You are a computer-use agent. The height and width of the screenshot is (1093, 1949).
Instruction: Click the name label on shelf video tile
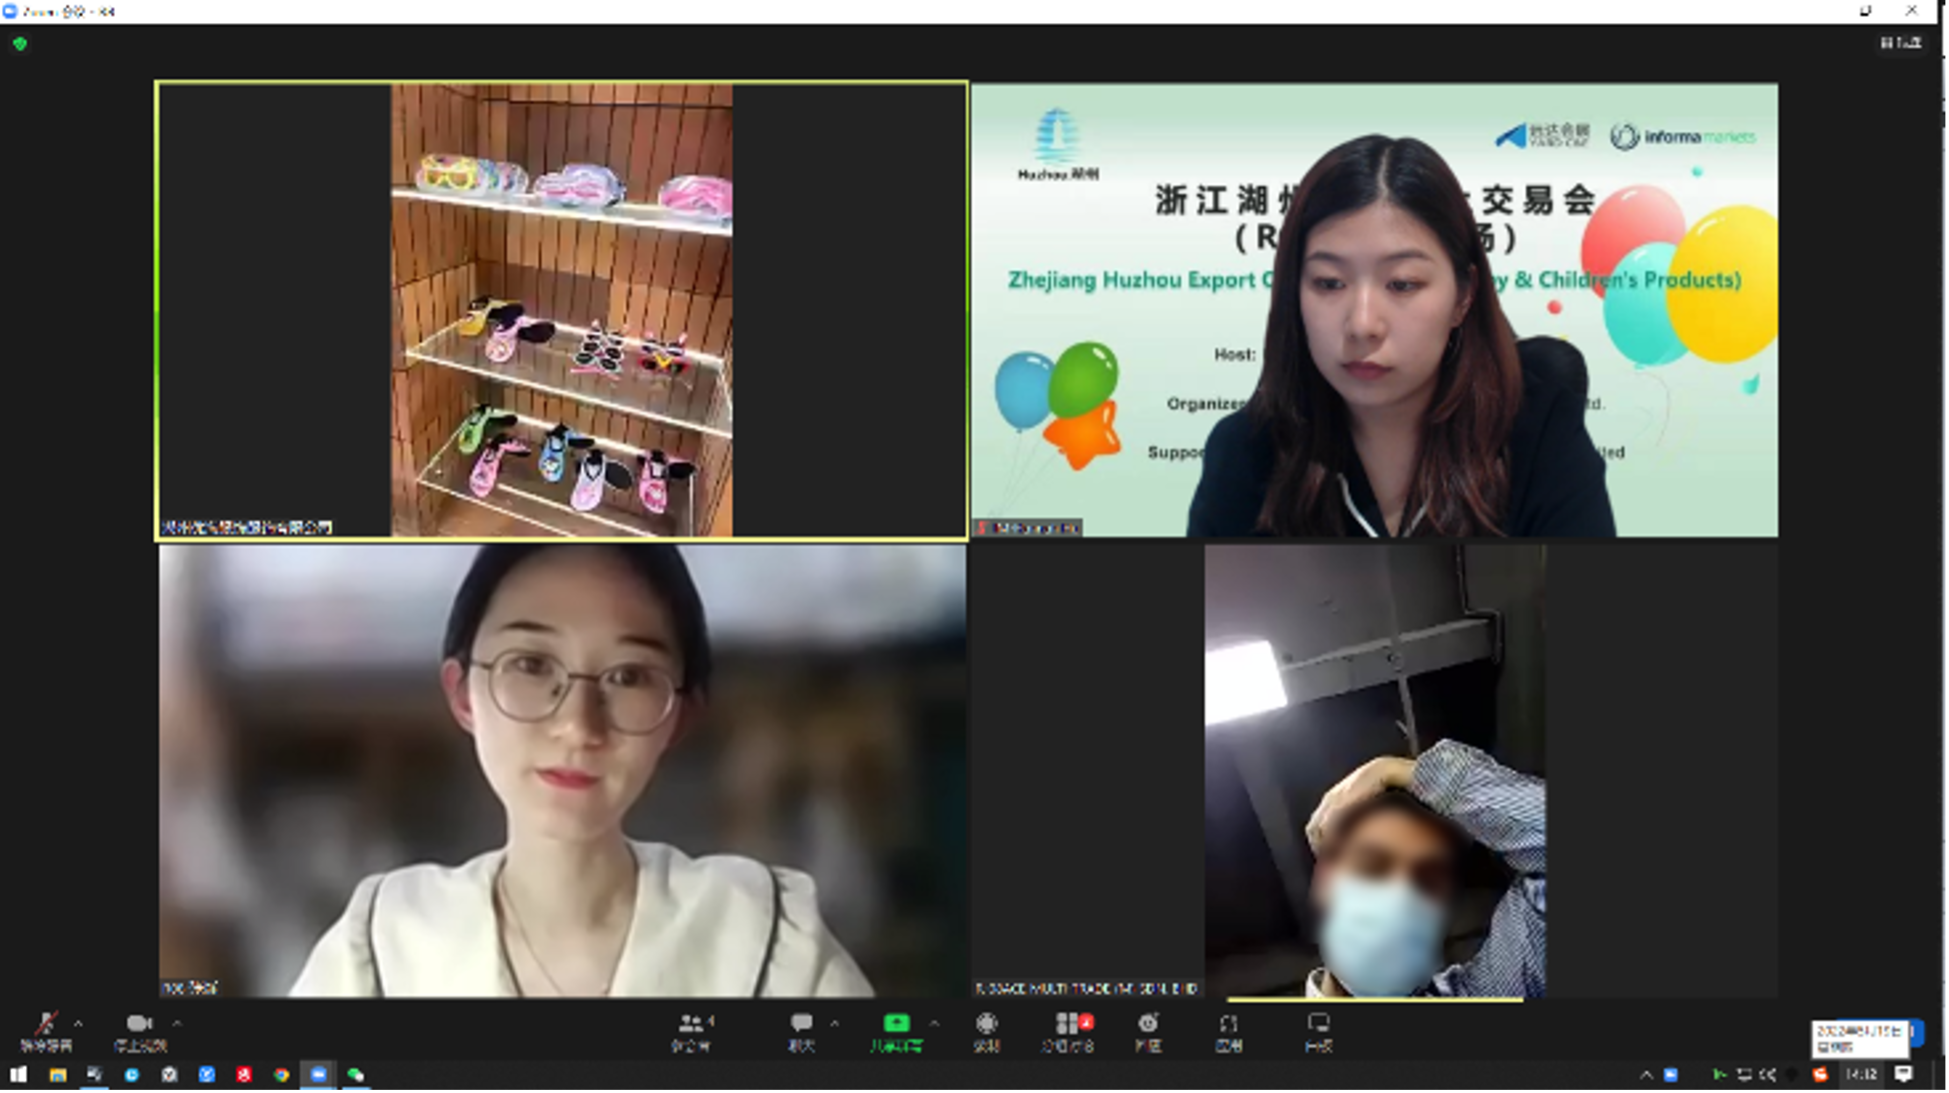[x=247, y=527]
